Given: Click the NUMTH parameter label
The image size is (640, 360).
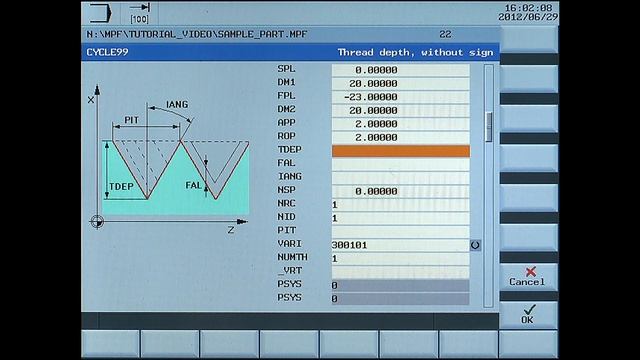Looking at the screenshot, I should pos(292,257).
